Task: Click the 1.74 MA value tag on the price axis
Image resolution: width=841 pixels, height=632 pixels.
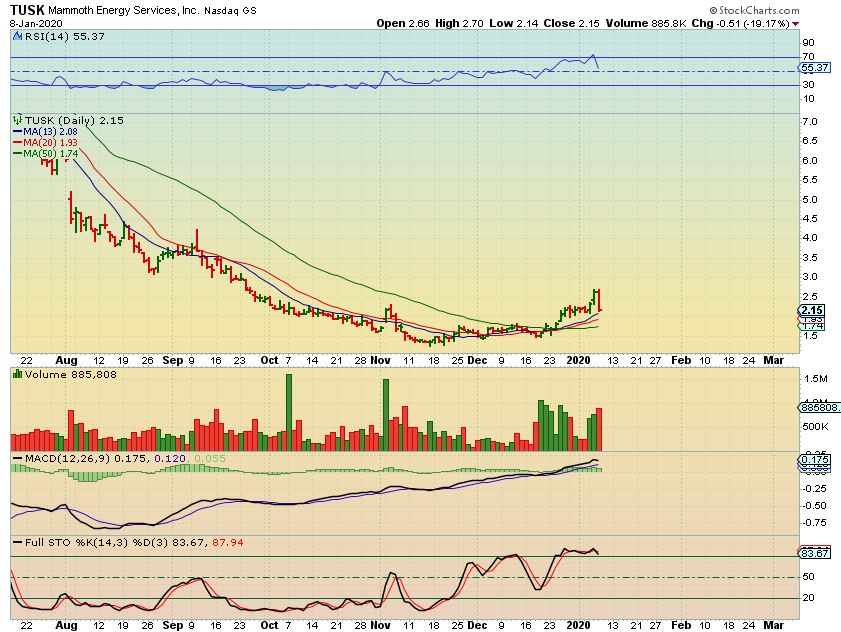Action: point(813,326)
